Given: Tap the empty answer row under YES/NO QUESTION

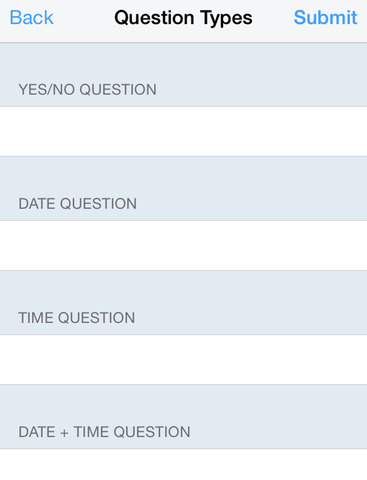Looking at the screenshot, I should coord(183,131).
